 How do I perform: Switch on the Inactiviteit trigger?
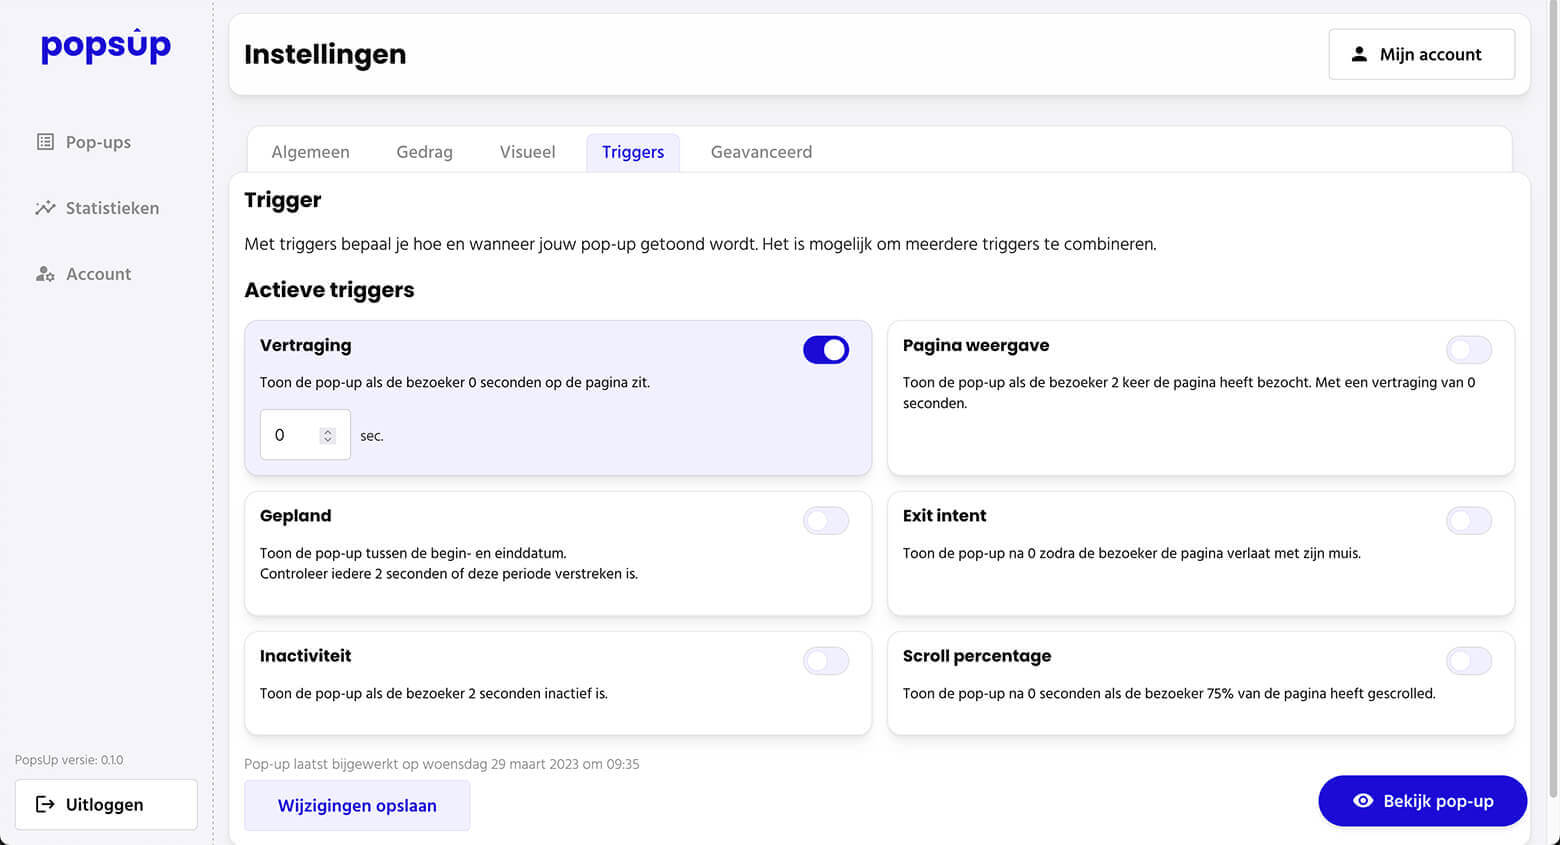[826, 661]
